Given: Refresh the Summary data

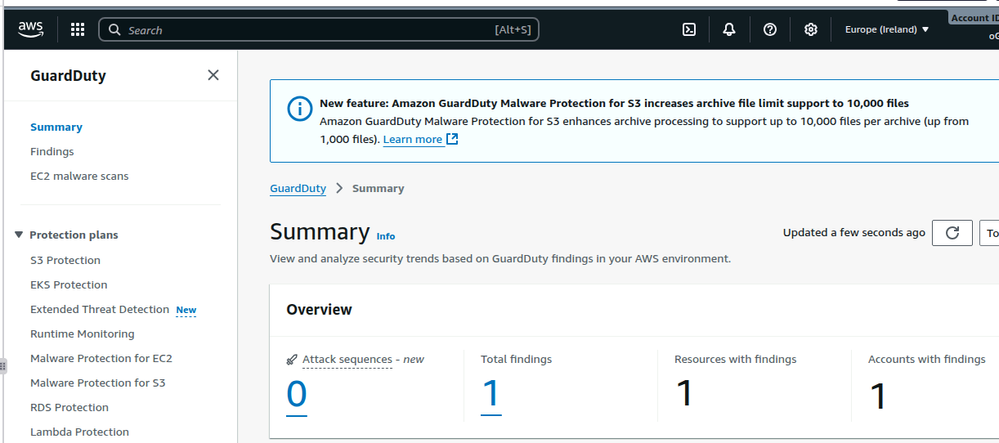Looking at the screenshot, I should [x=952, y=233].
